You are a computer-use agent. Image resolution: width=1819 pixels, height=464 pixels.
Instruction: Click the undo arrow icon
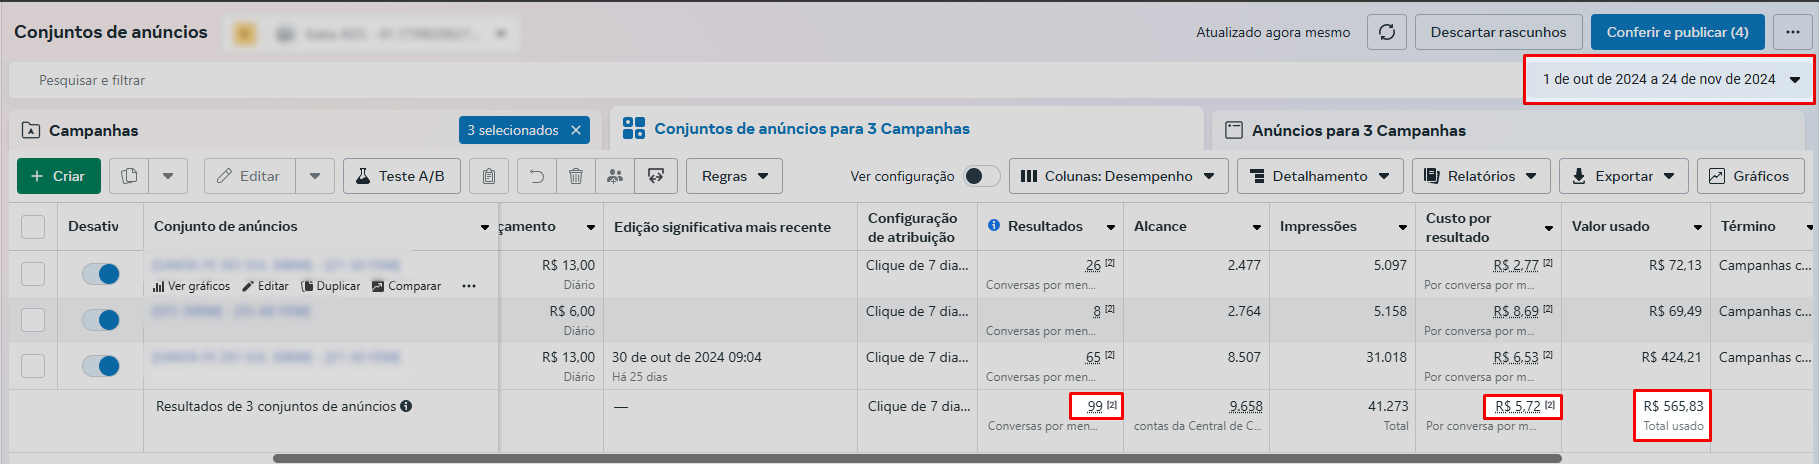point(537,176)
